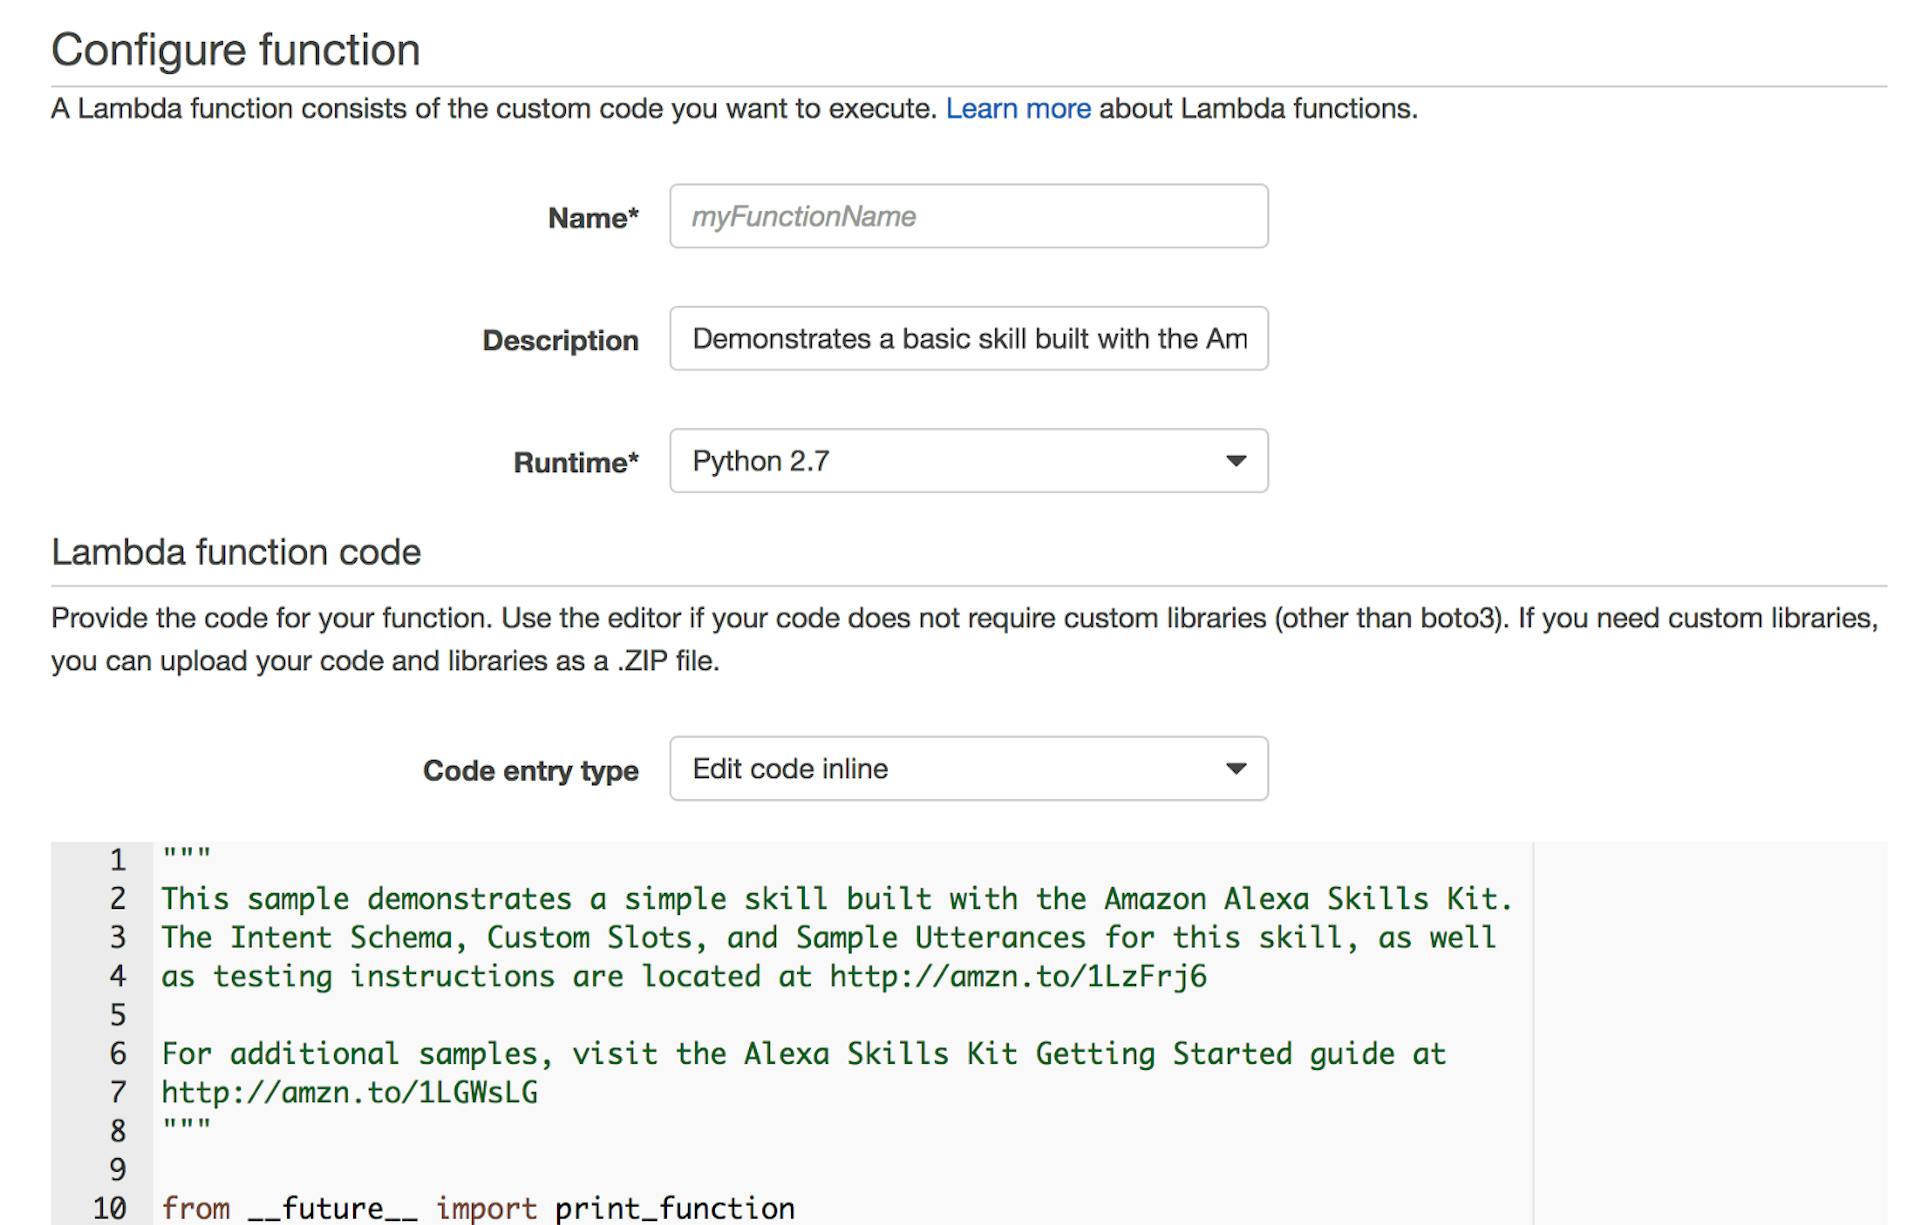Screen dimensions: 1920x1225
Task: Click the amzn.to/1LzFrj6 URL in code
Action: pos(1017,976)
